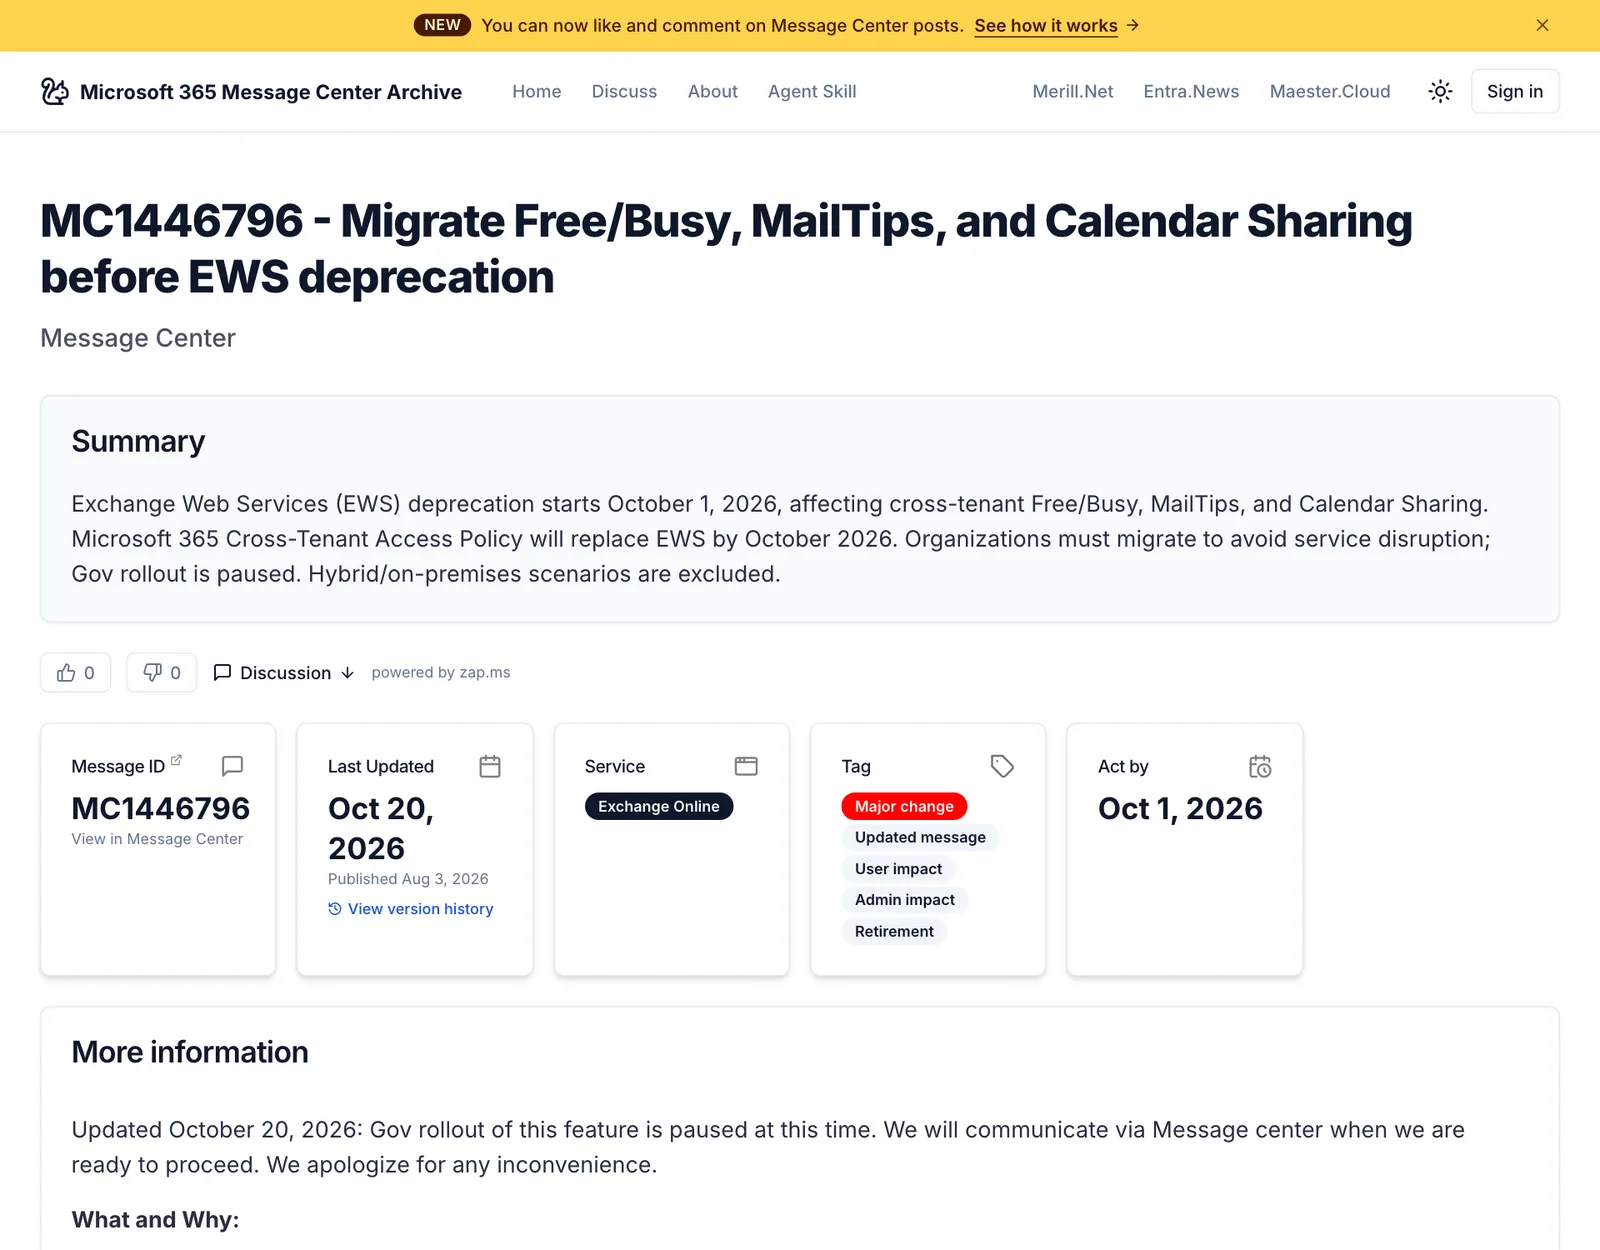Click the squirrel logo icon in the header
The height and width of the screenshot is (1250, 1600).
(55, 91)
